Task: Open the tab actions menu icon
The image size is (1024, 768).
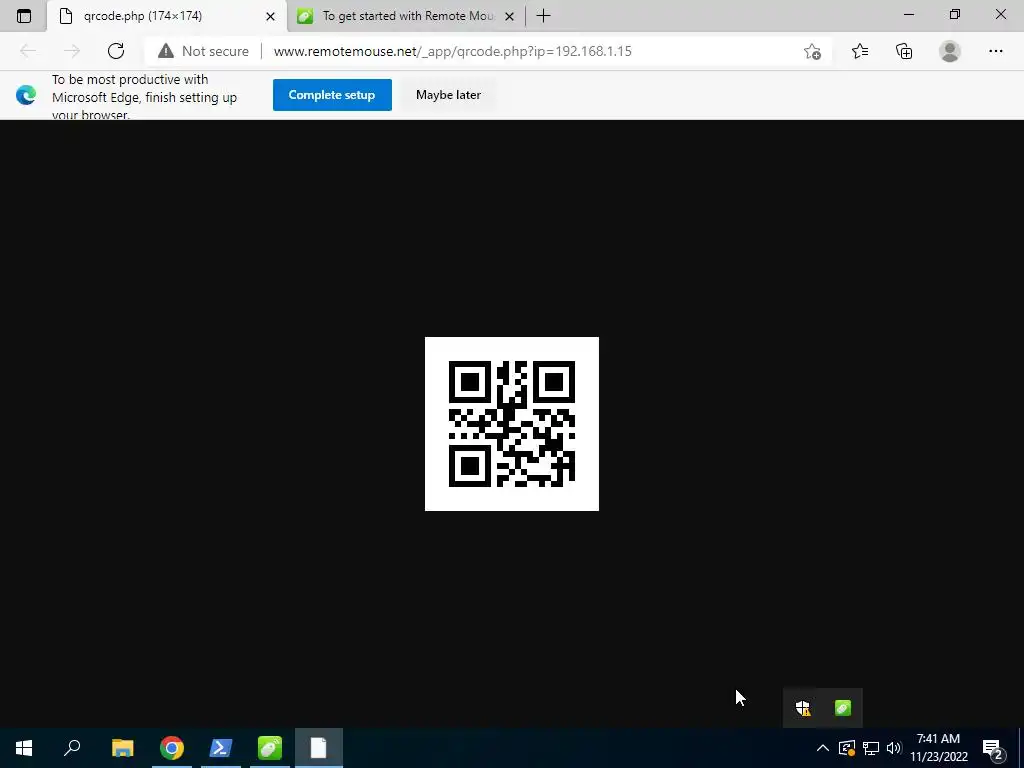Action: (x=24, y=16)
